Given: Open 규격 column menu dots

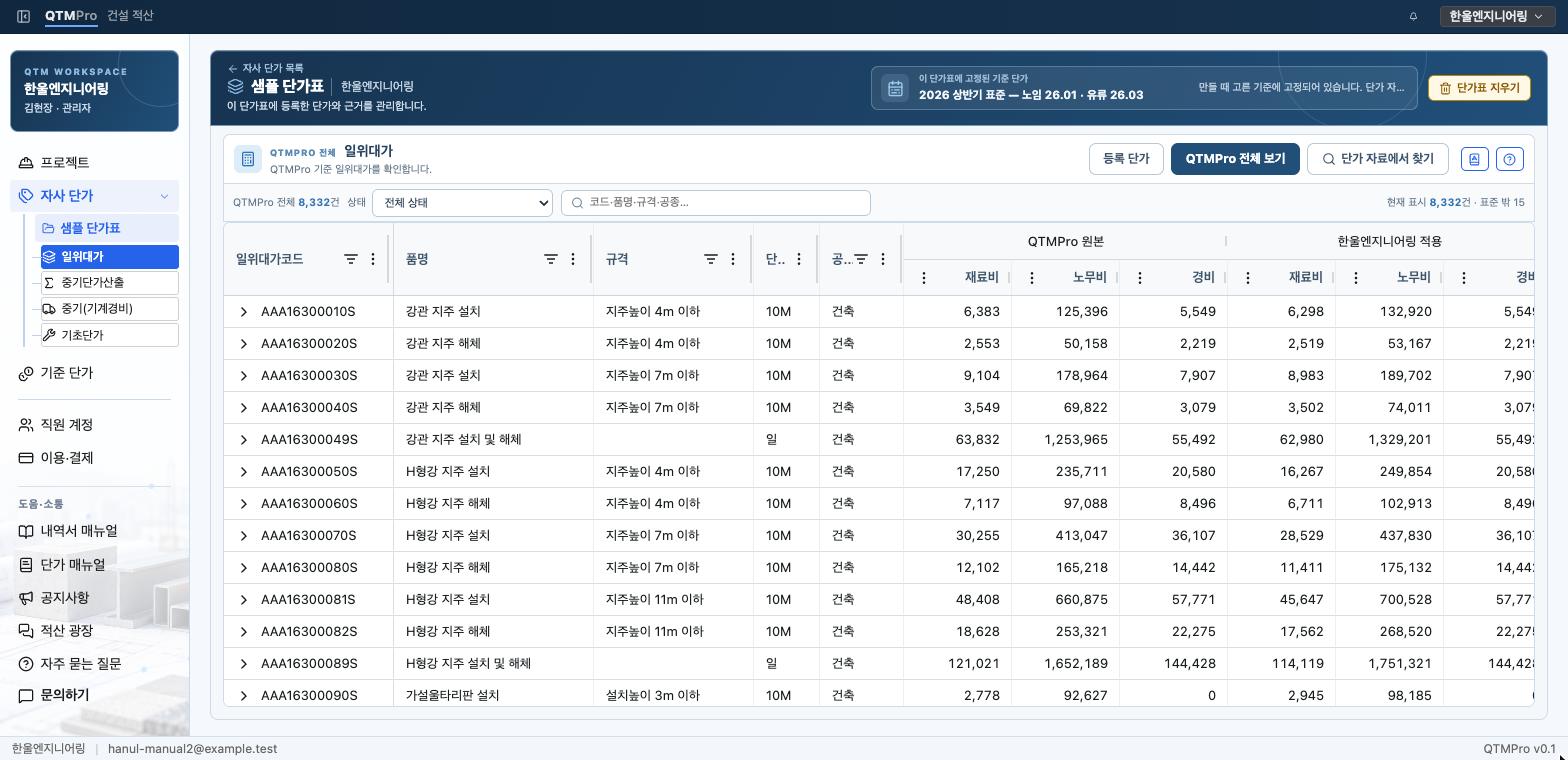Looking at the screenshot, I should 733,259.
